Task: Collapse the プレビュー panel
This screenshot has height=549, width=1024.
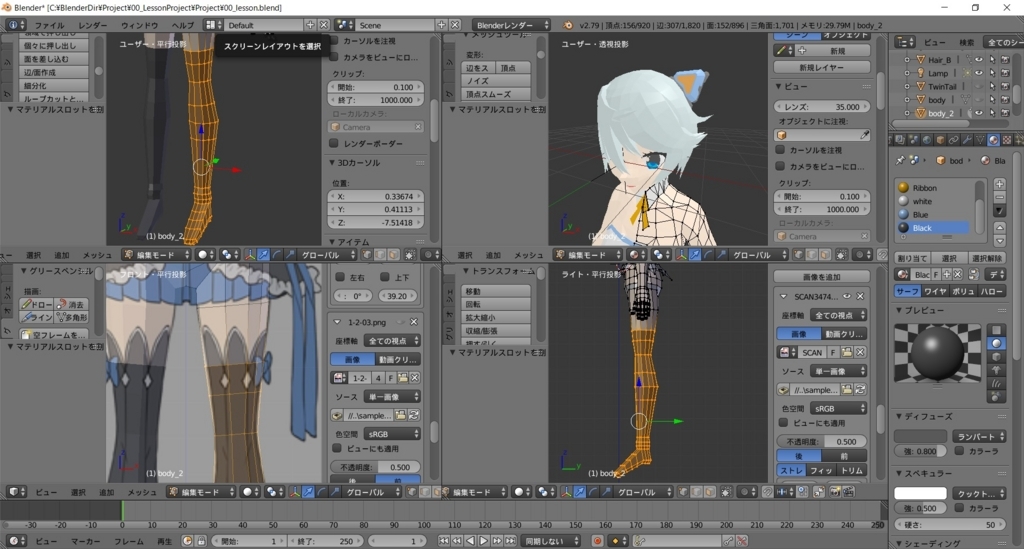Action: [899, 310]
